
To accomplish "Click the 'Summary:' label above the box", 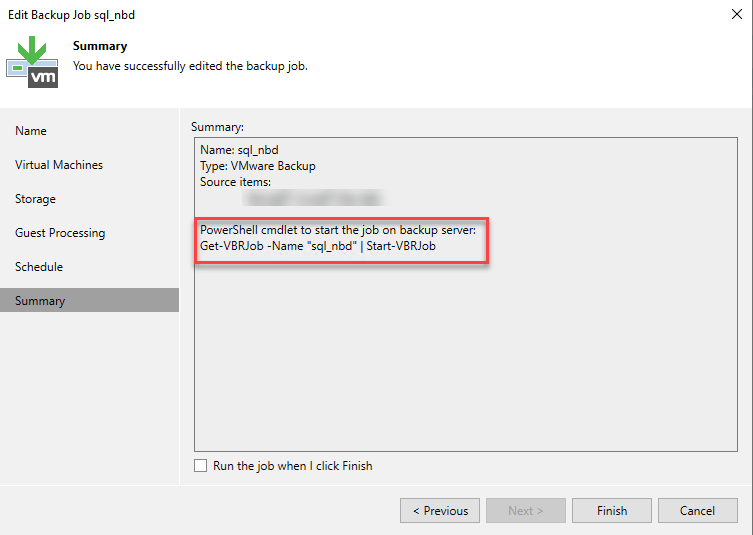I will click(x=218, y=127).
